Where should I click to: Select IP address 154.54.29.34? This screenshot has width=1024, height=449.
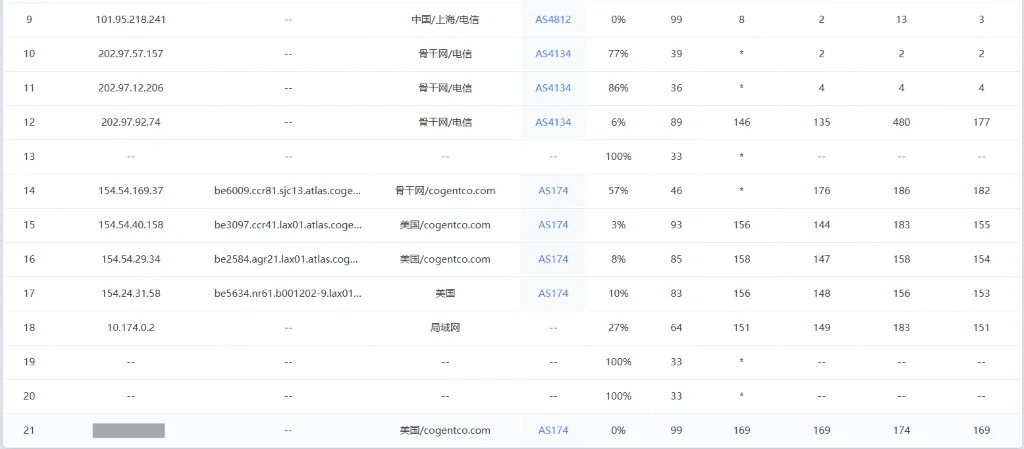[131, 259]
